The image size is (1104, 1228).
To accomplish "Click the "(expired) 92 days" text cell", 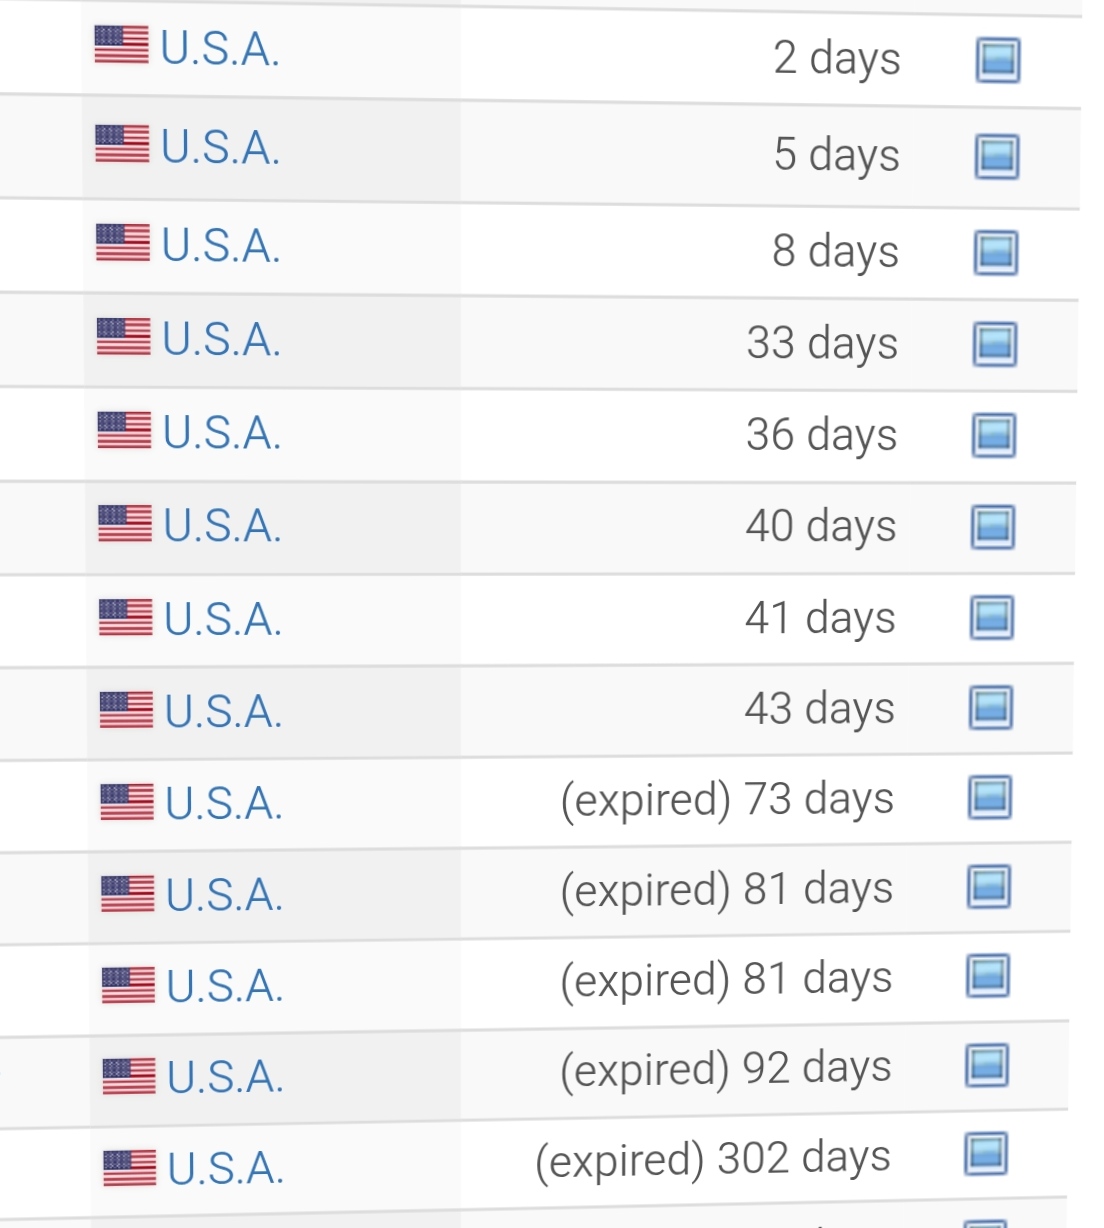I will (725, 1069).
